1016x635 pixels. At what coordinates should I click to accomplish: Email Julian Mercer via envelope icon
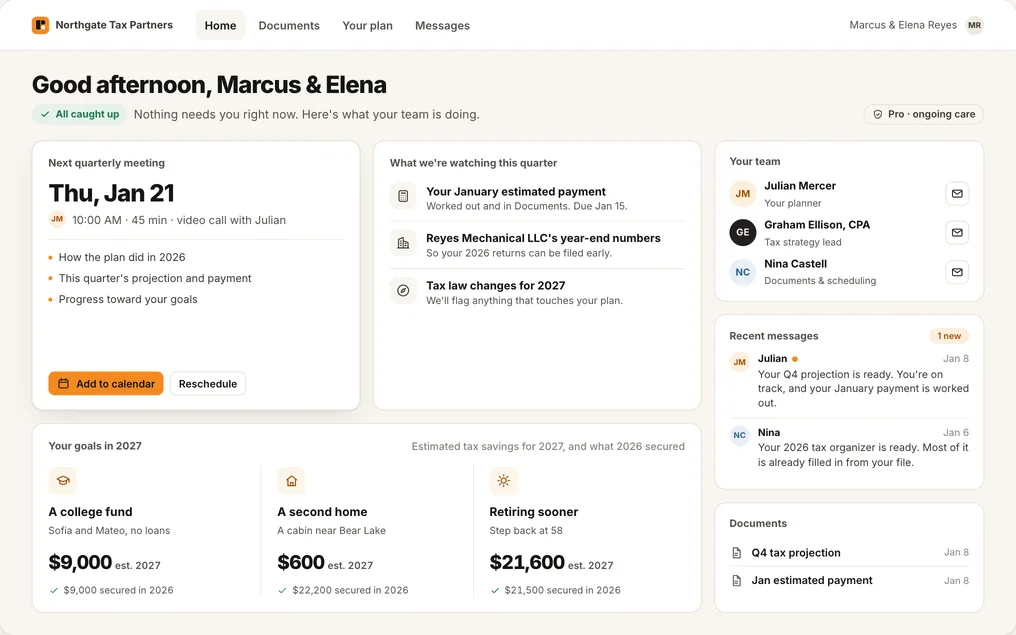tap(956, 194)
